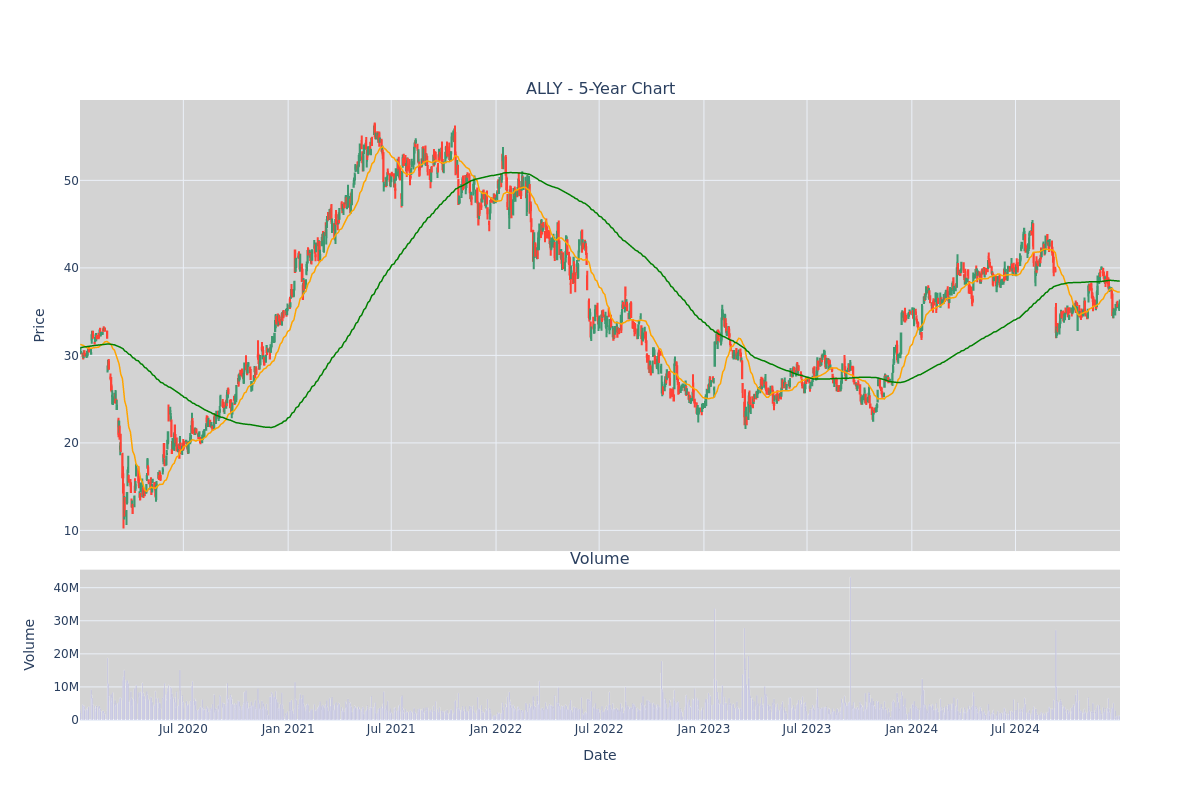Select the "Jan 2024" date tick
This screenshot has height=800, width=1200.
pos(912,729)
